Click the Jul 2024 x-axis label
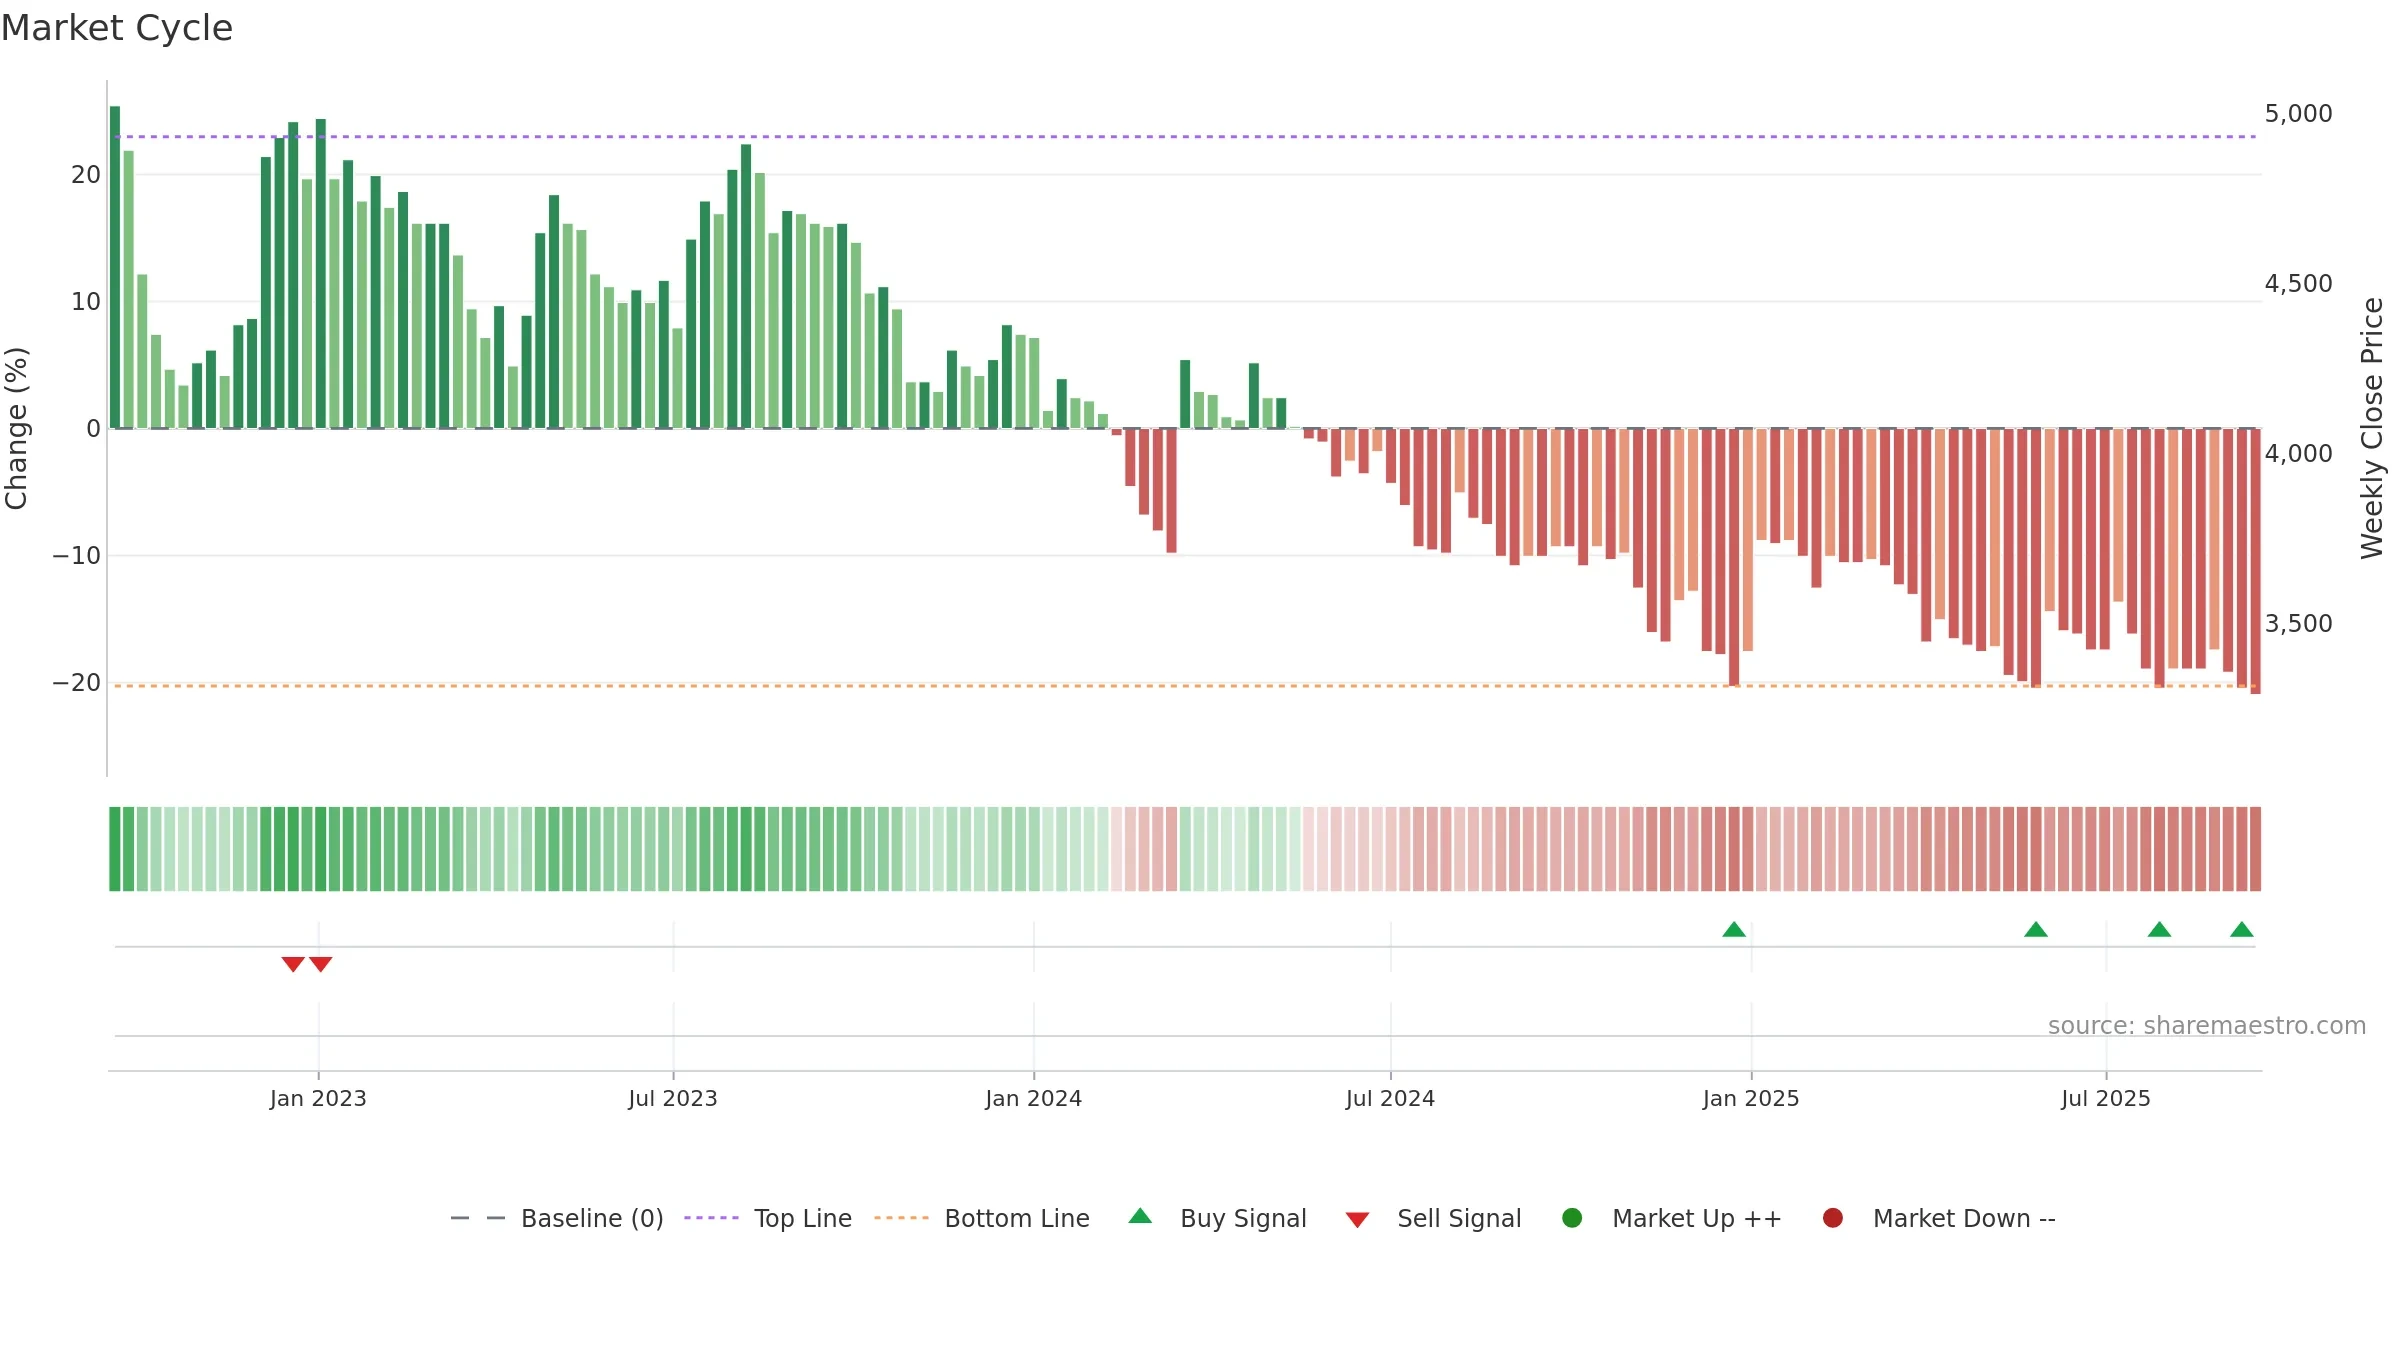 1390,1099
